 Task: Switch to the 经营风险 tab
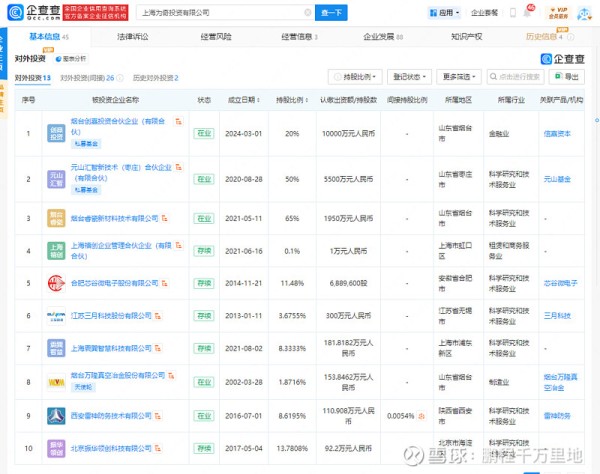point(216,37)
